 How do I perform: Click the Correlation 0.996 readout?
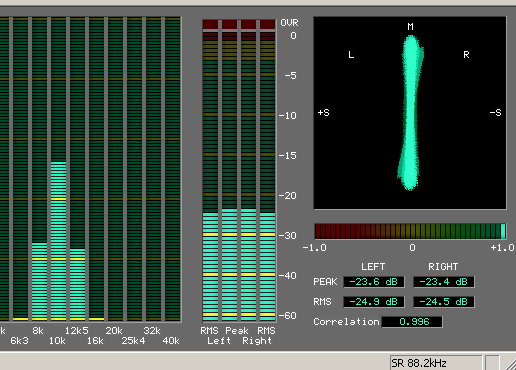[x=412, y=322]
